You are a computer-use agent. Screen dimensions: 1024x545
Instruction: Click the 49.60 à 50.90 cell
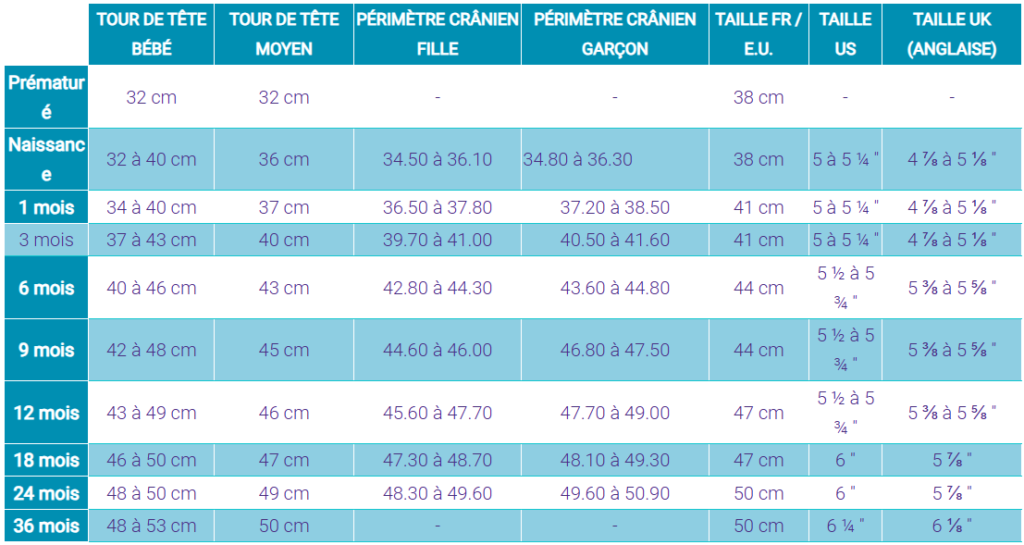coord(615,493)
